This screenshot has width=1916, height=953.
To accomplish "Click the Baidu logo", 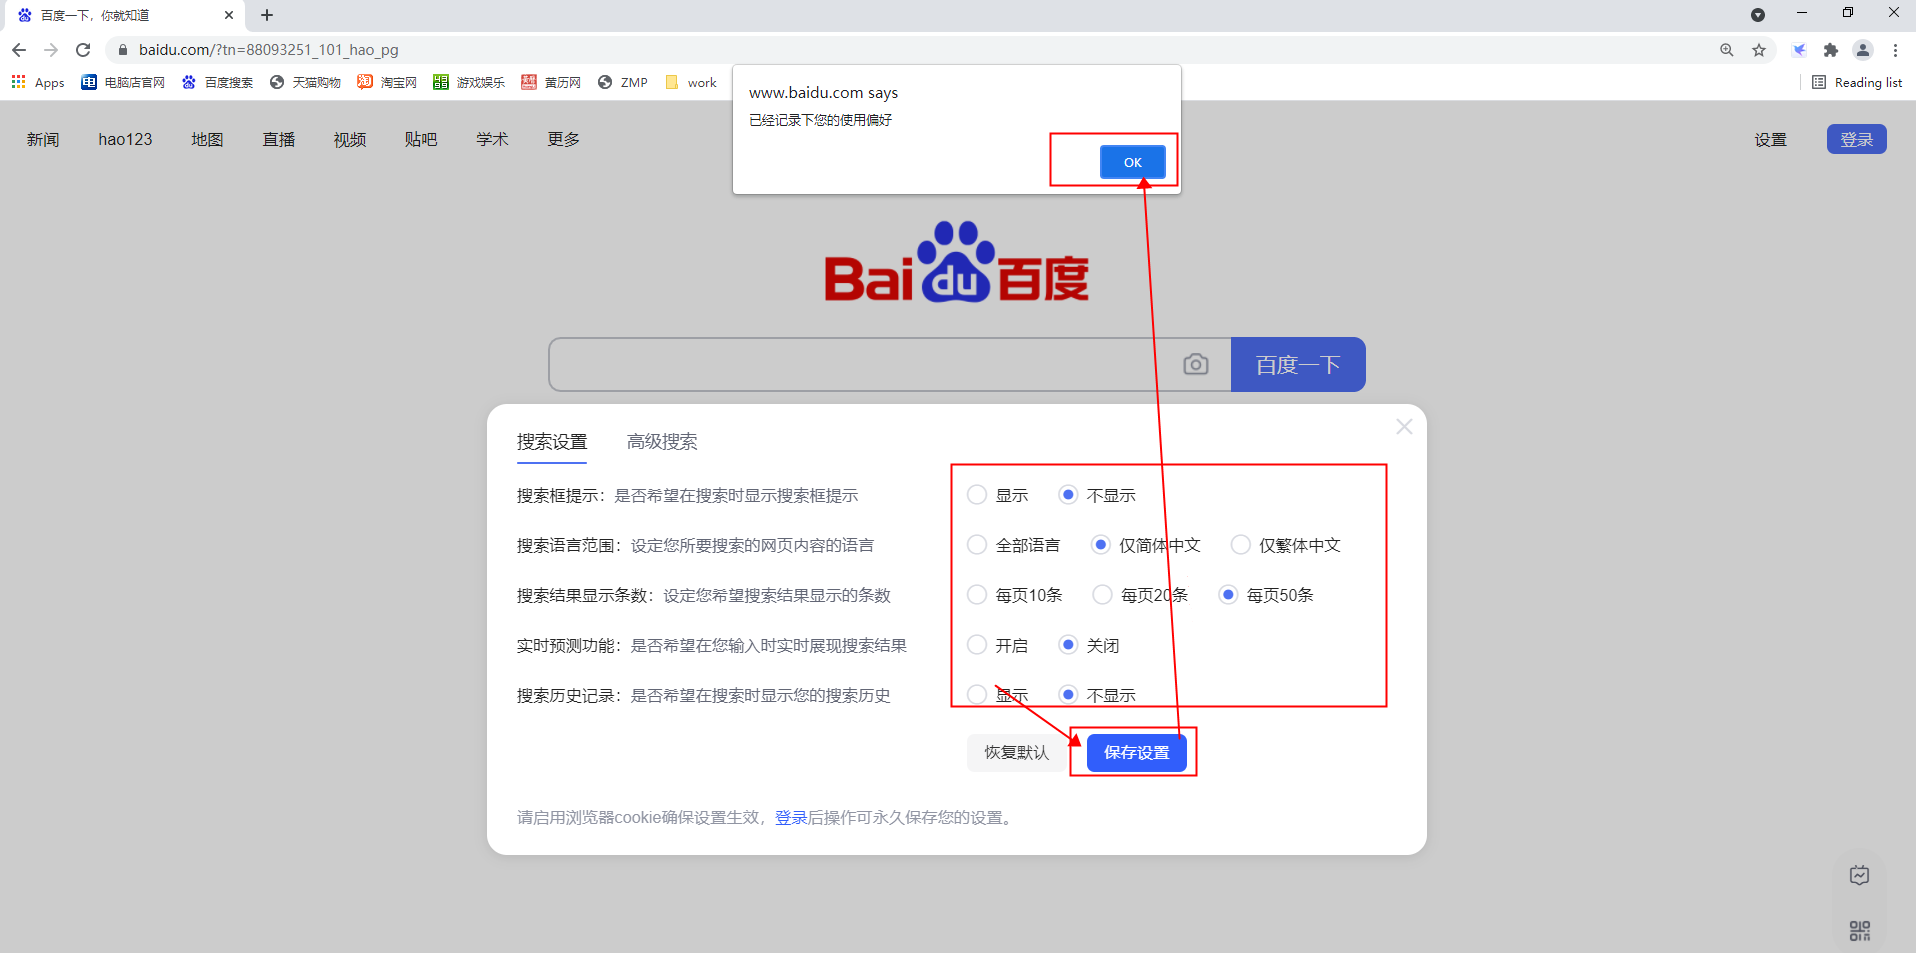I will pos(957,262).
